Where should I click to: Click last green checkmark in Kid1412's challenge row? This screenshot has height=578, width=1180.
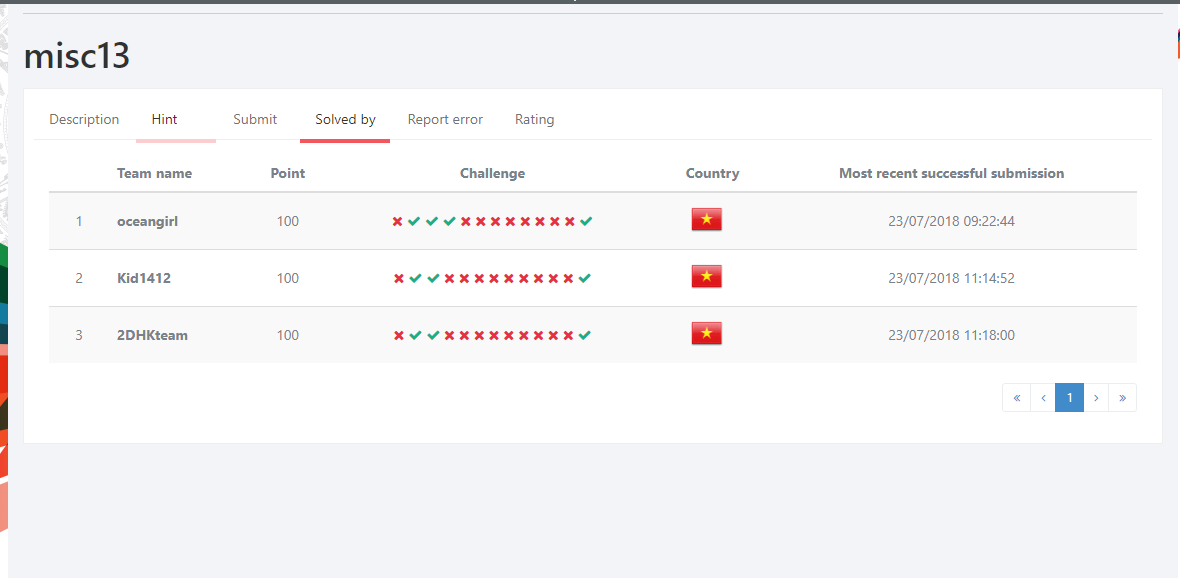click(585, 278)
